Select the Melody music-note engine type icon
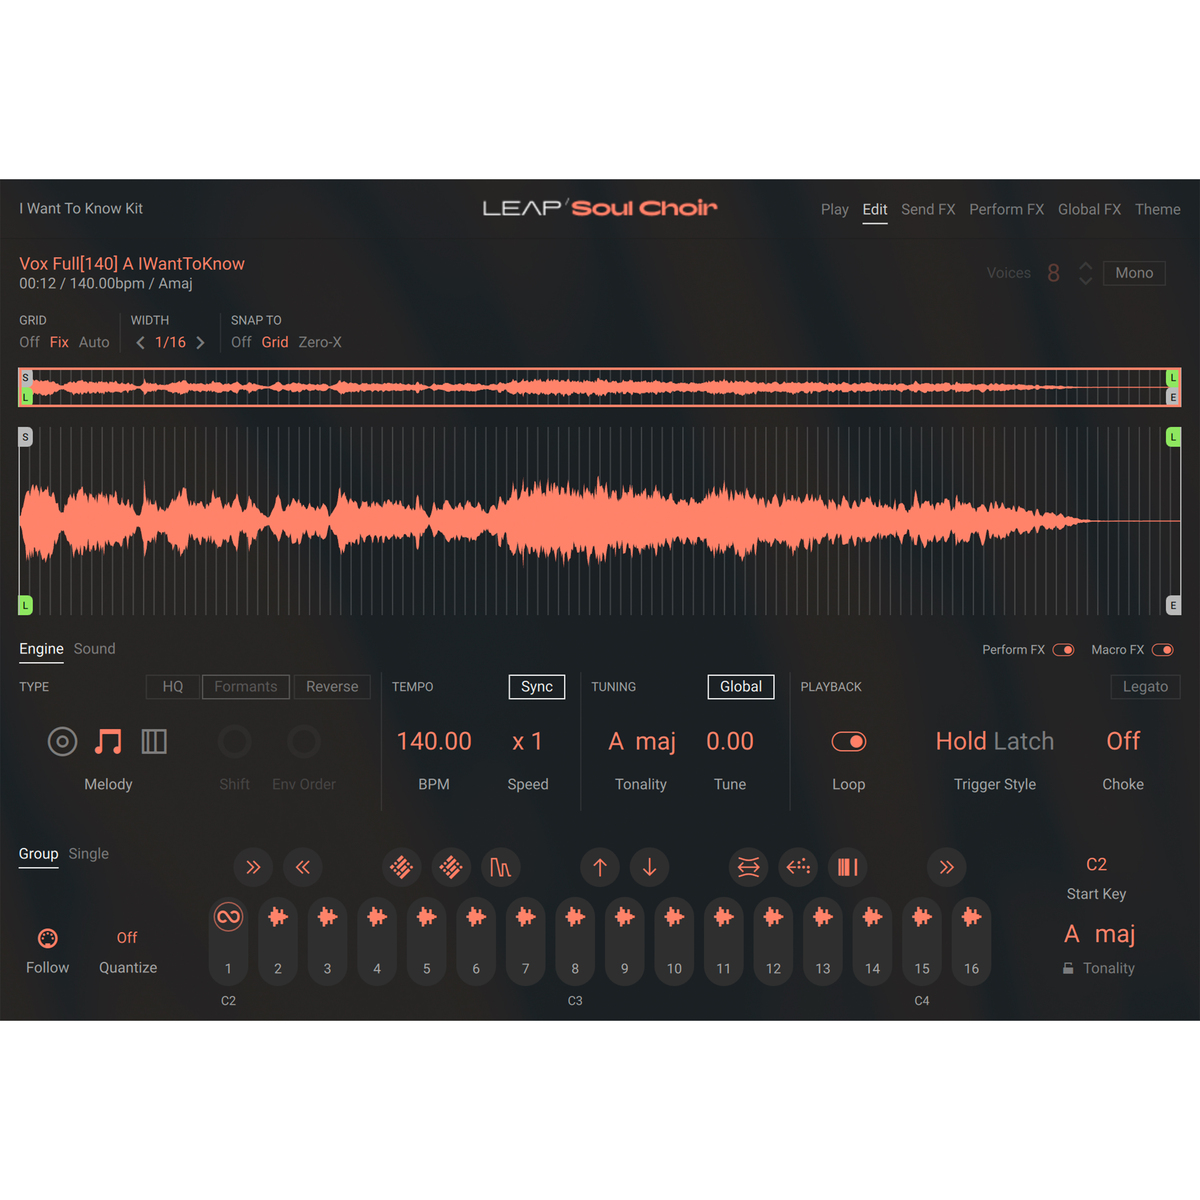Viewport: 1200px width, 1200px height. point(108,741)
